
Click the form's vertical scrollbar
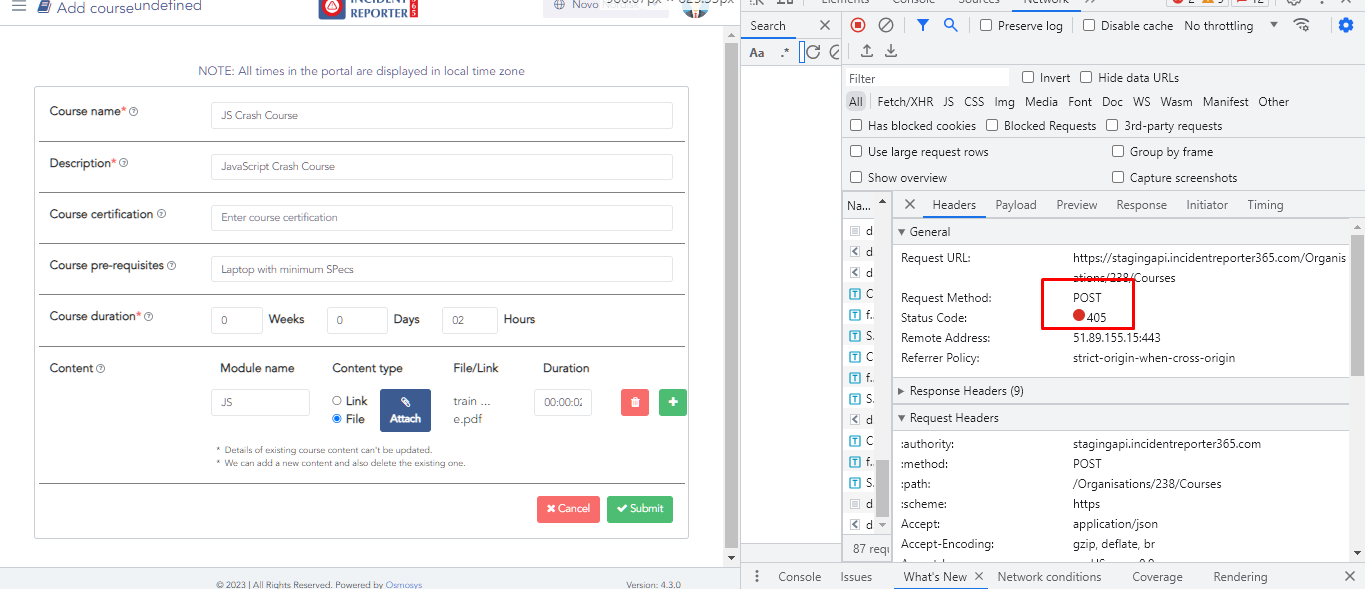tap(731, 300)
